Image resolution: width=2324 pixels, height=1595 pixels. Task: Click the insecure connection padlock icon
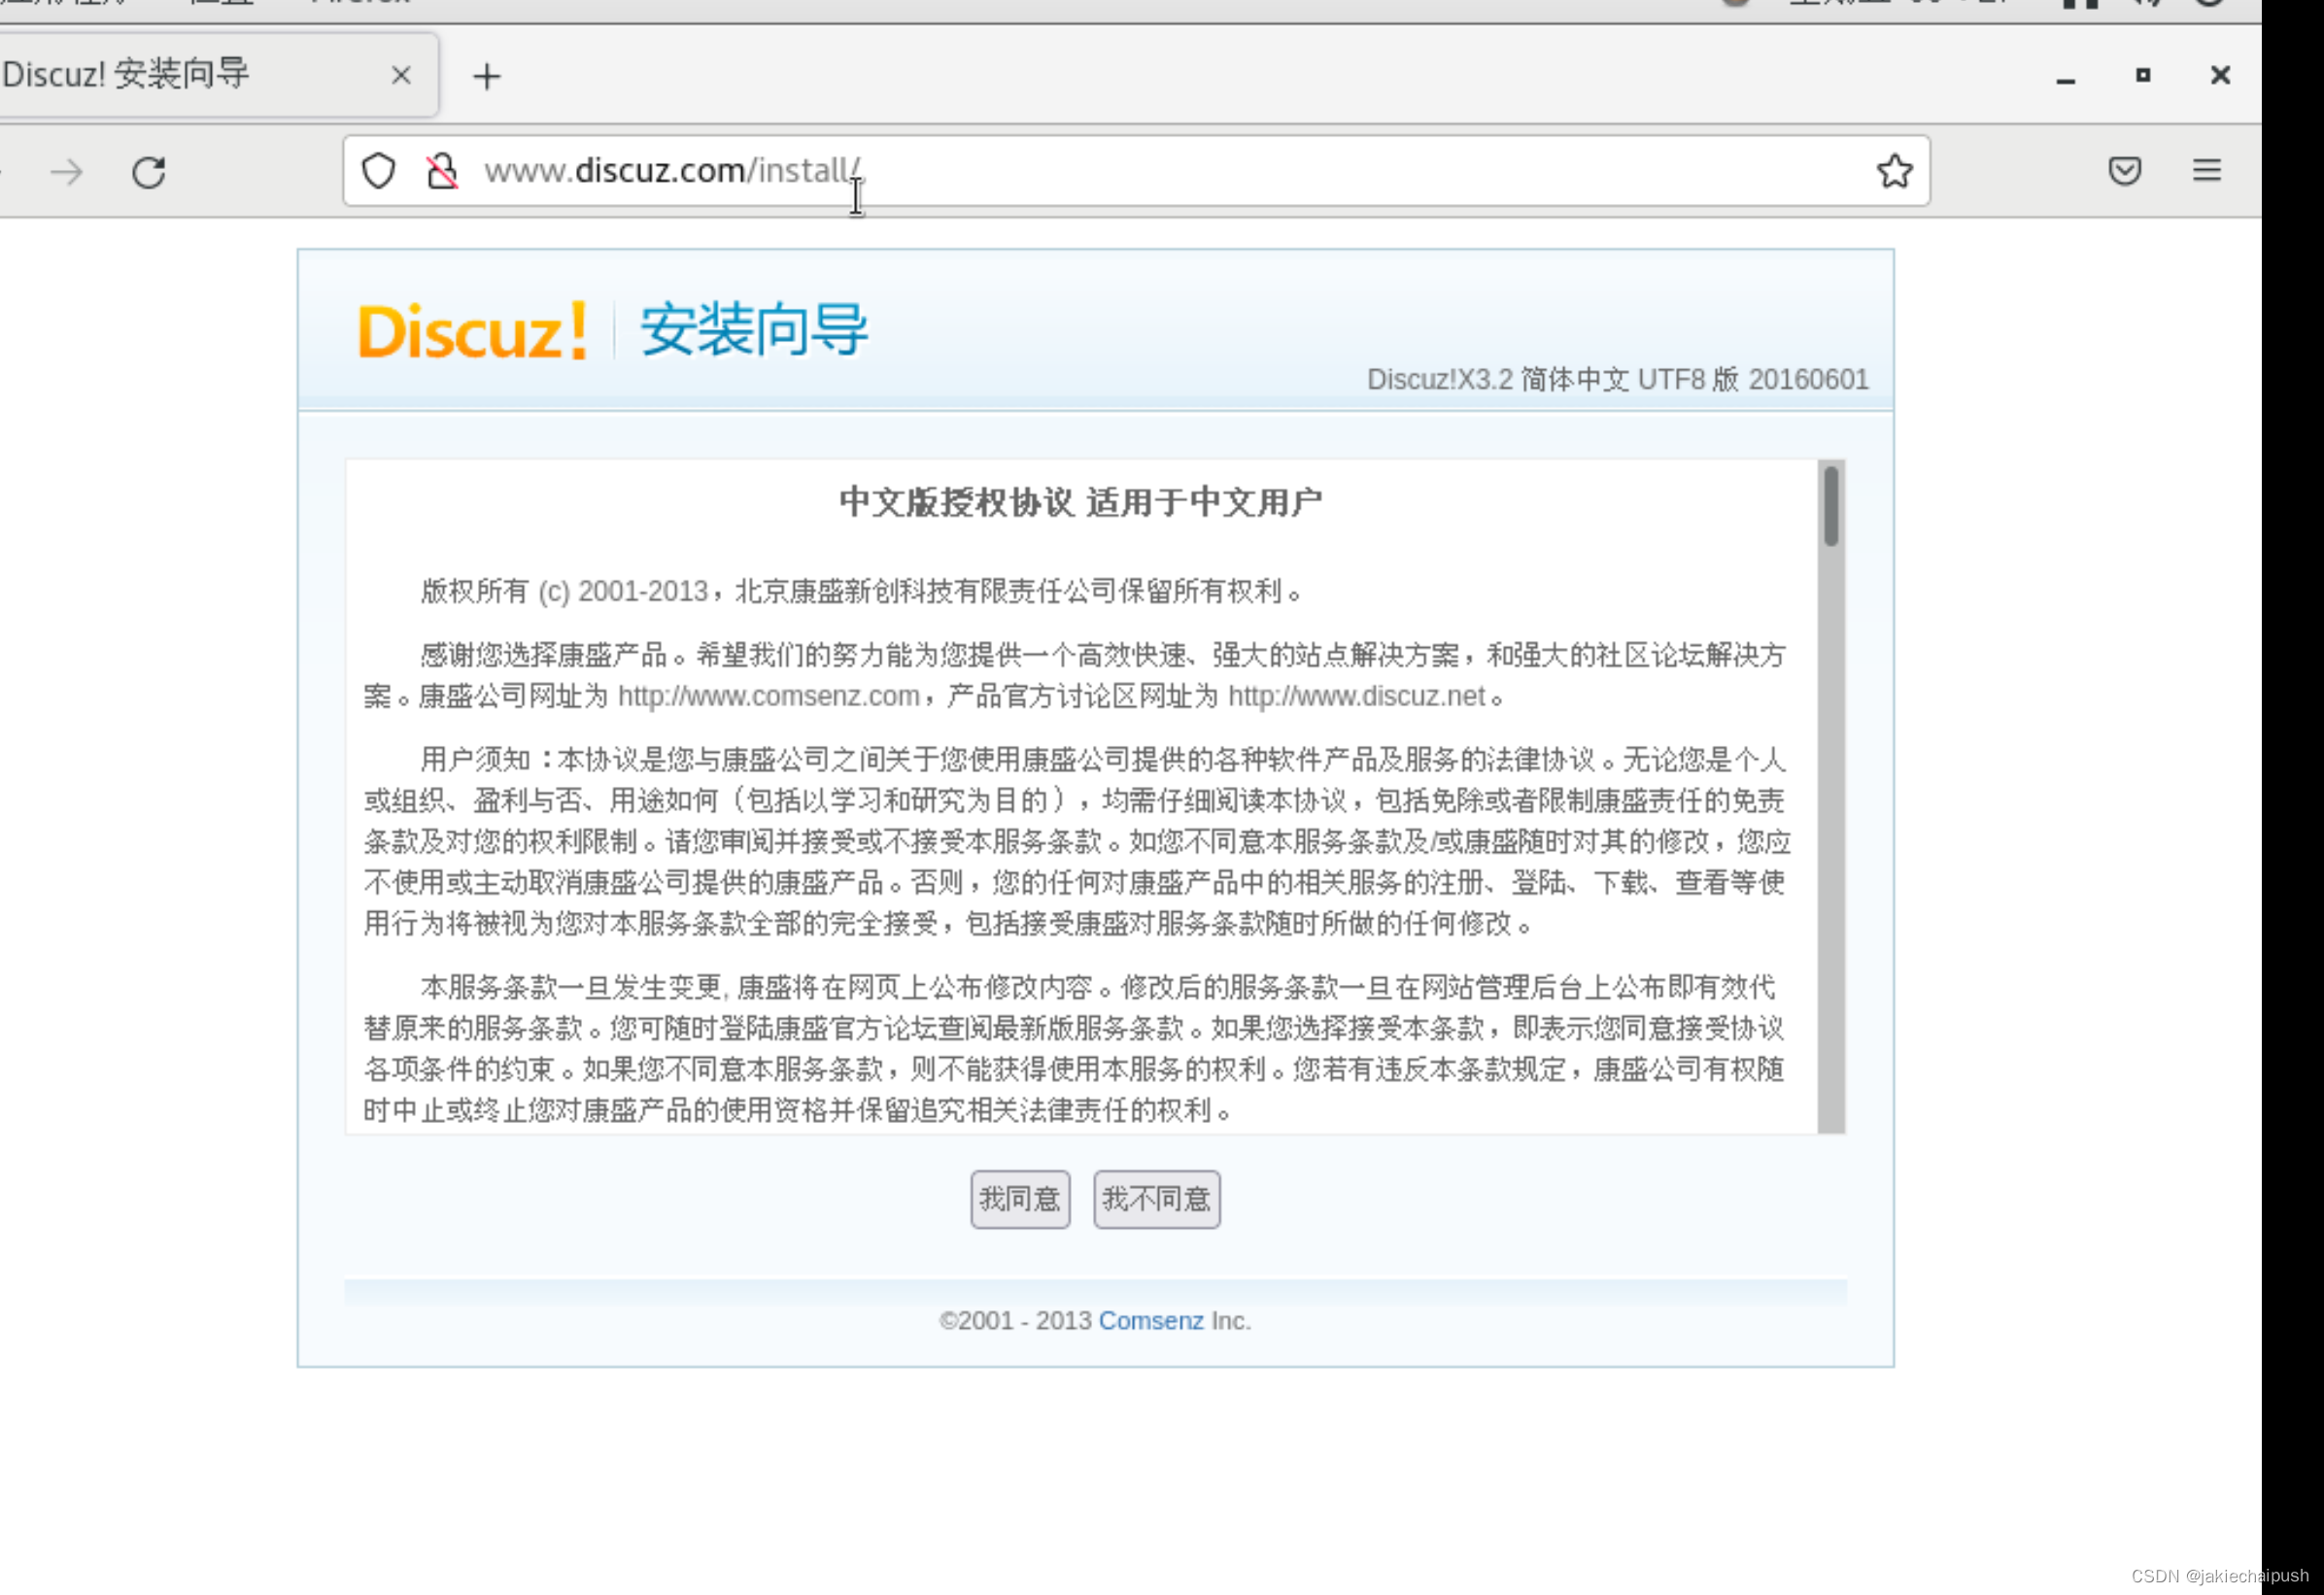pos(441,171)
